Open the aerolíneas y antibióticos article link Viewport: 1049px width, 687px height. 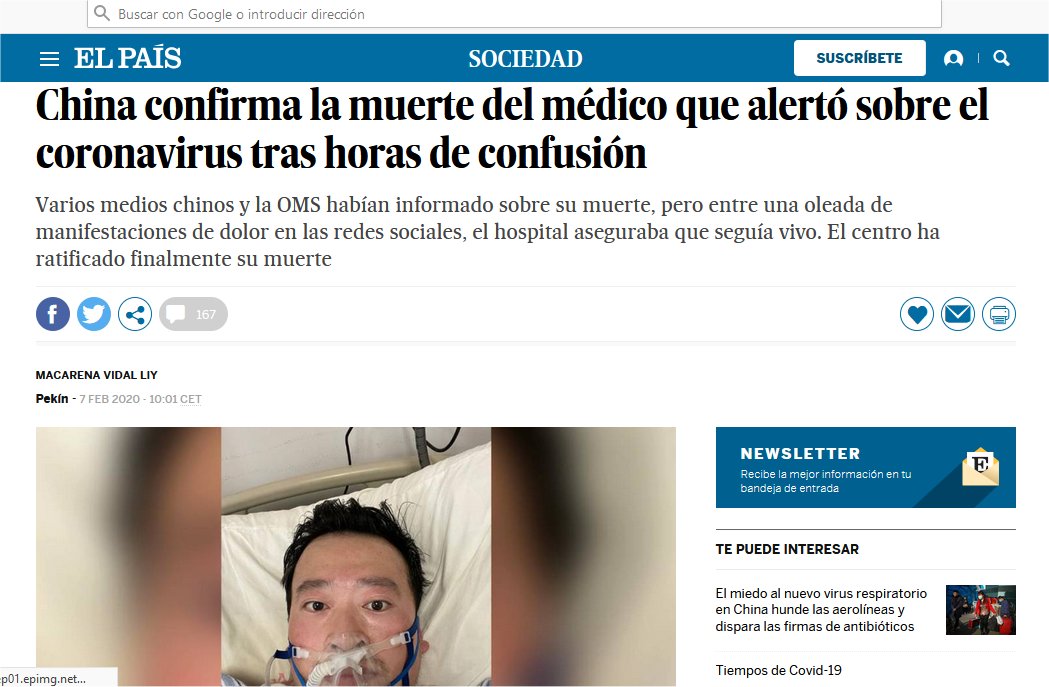(x=822, y=609)
